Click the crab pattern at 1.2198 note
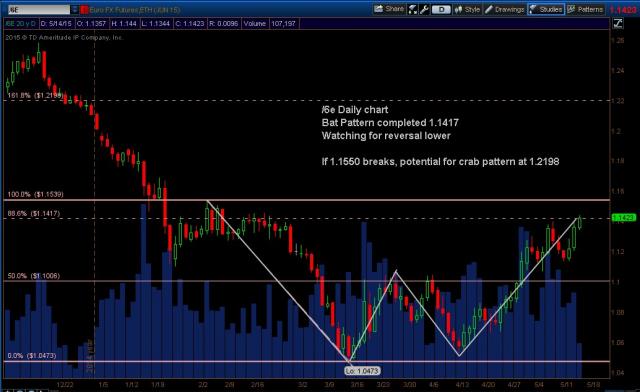This screenshot has height=392, width=640. 440,162
